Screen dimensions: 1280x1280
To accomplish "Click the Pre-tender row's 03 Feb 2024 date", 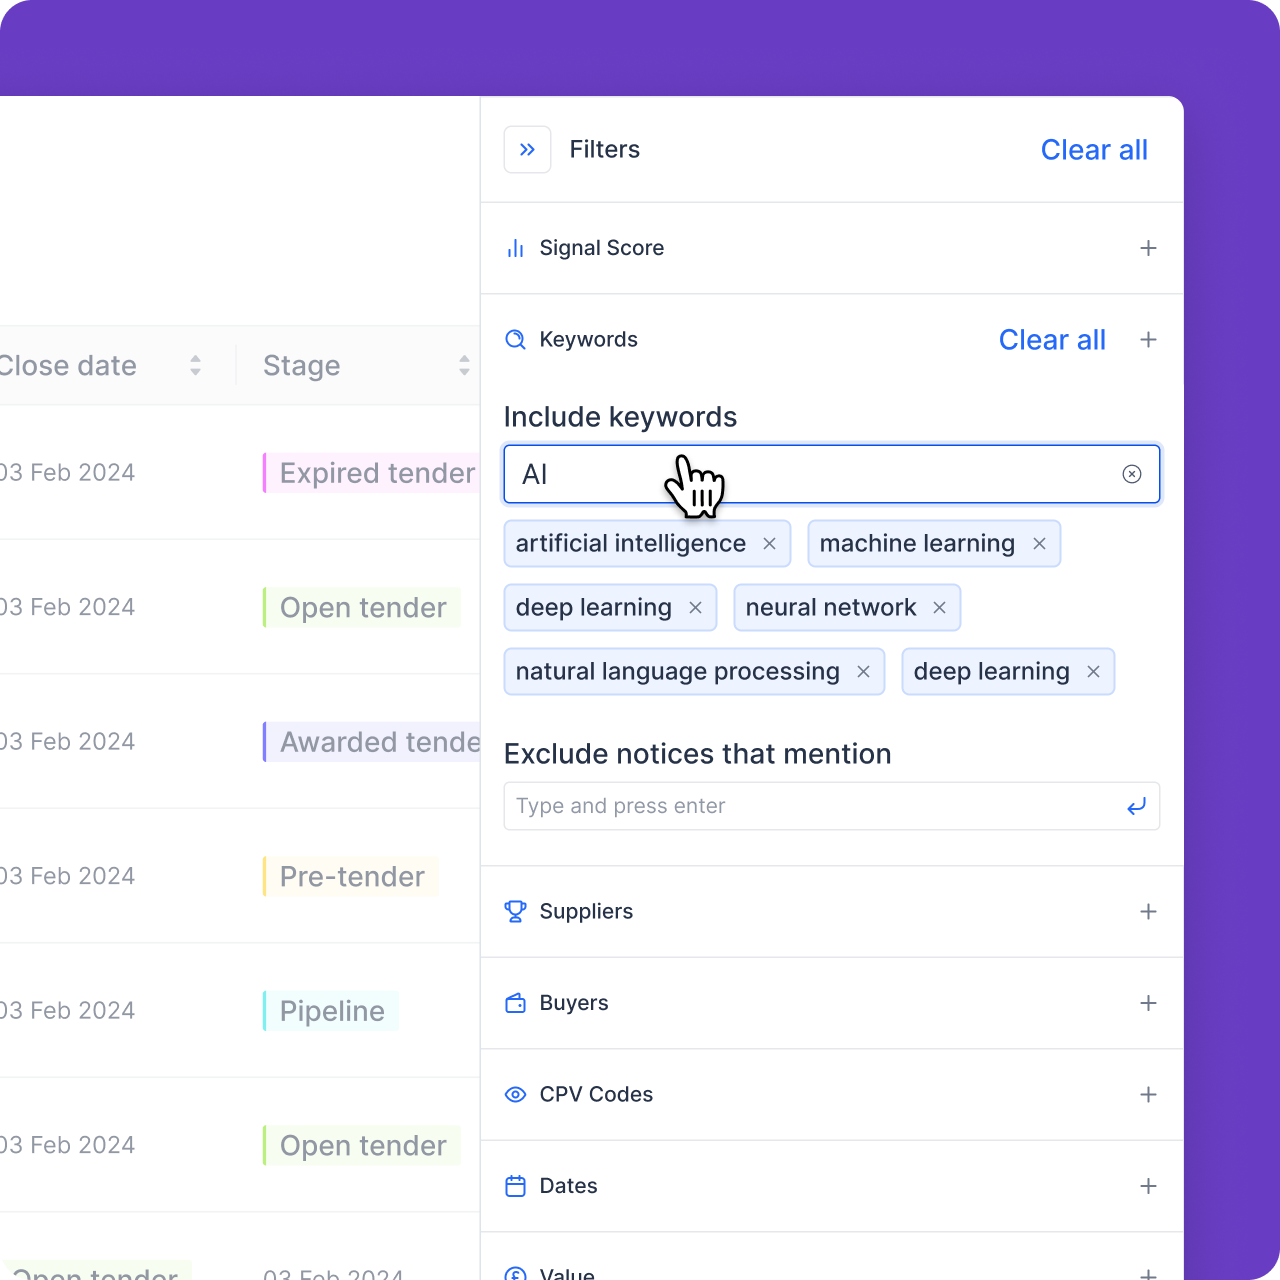I will coord(67,877).
